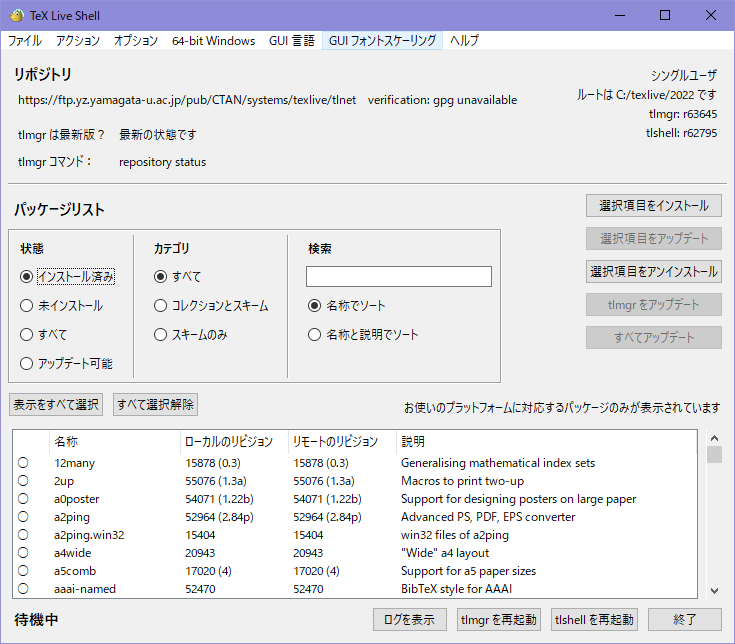This screenshot has height=644, width=735.
Task: Open the アクション menu
Action: 78,41
